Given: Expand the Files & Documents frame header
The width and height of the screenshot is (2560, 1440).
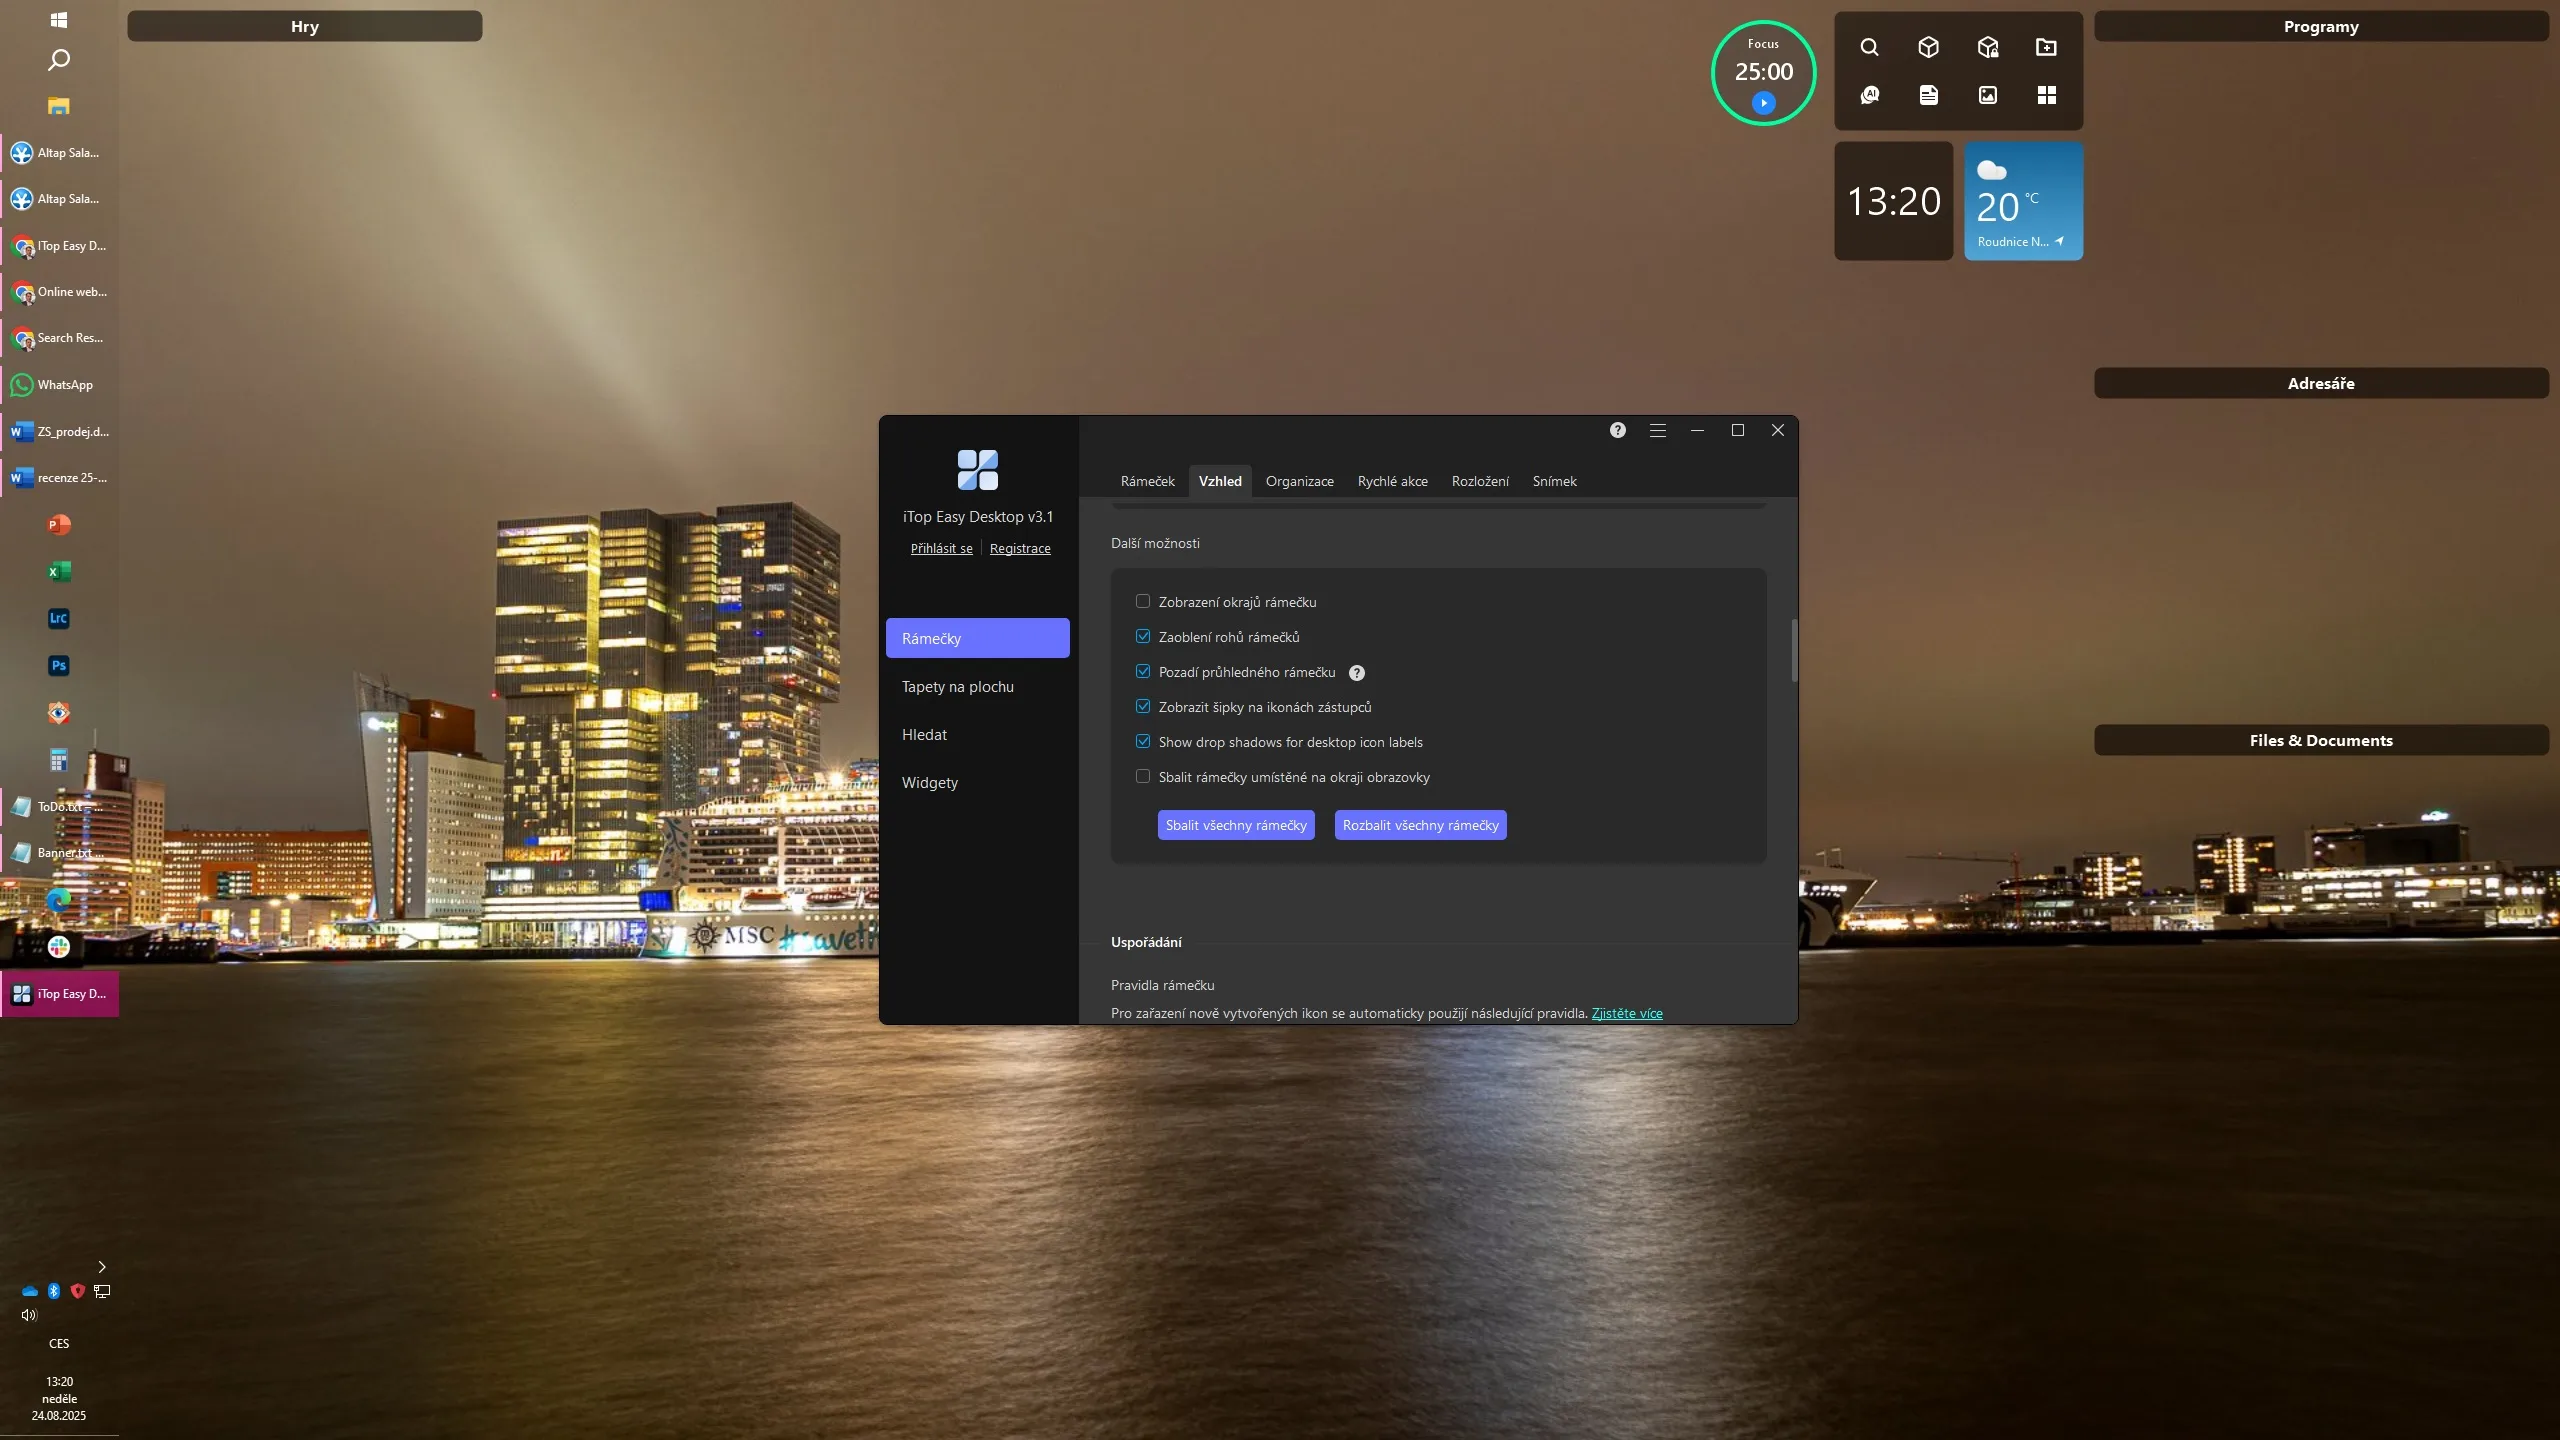Looking at the screenshot, I should 2320,740.
